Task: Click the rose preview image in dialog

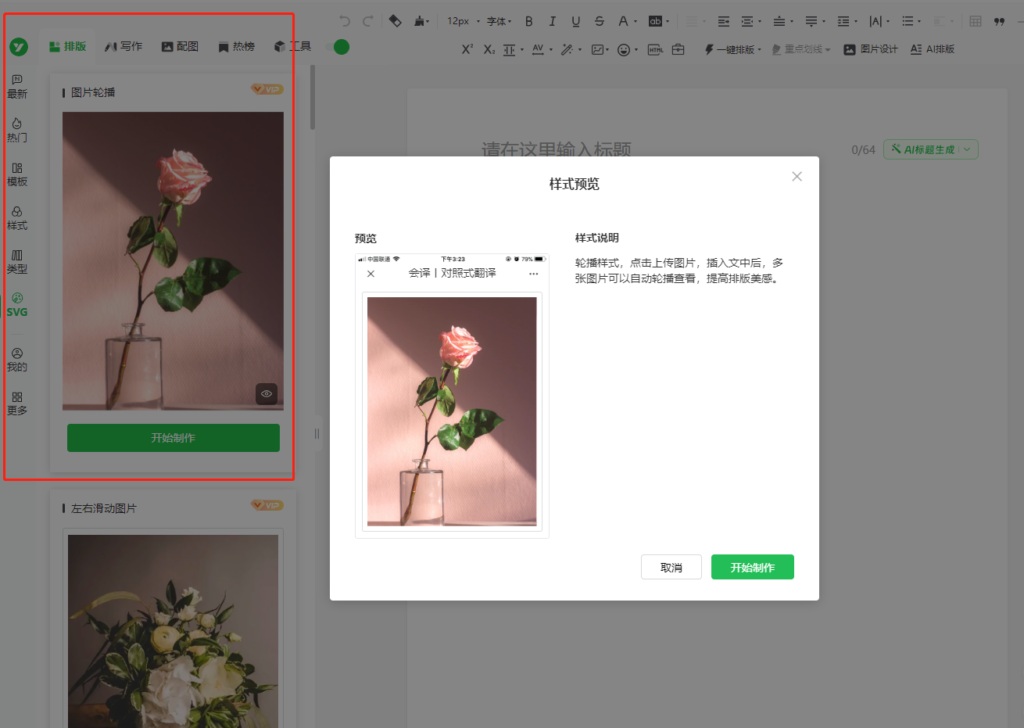Action: 452,411
